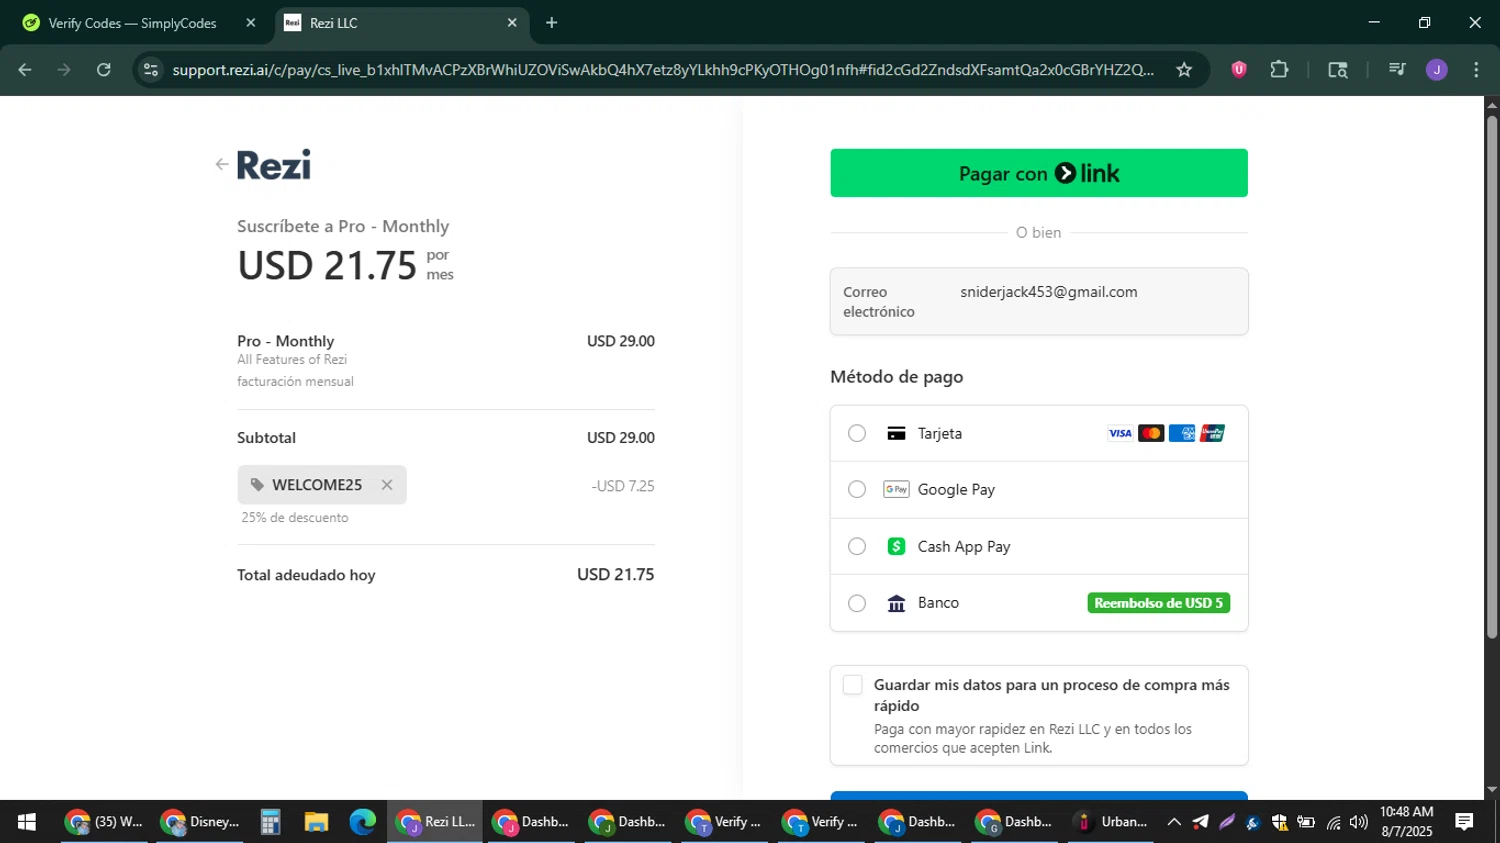The image size is (1500, 843).
Task: Open Windows Security tray icon
Action: tap(1279, 822)
